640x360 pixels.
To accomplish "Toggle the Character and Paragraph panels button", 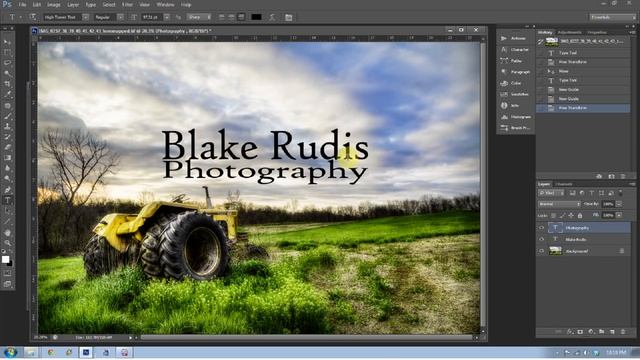I will (289, 17).
